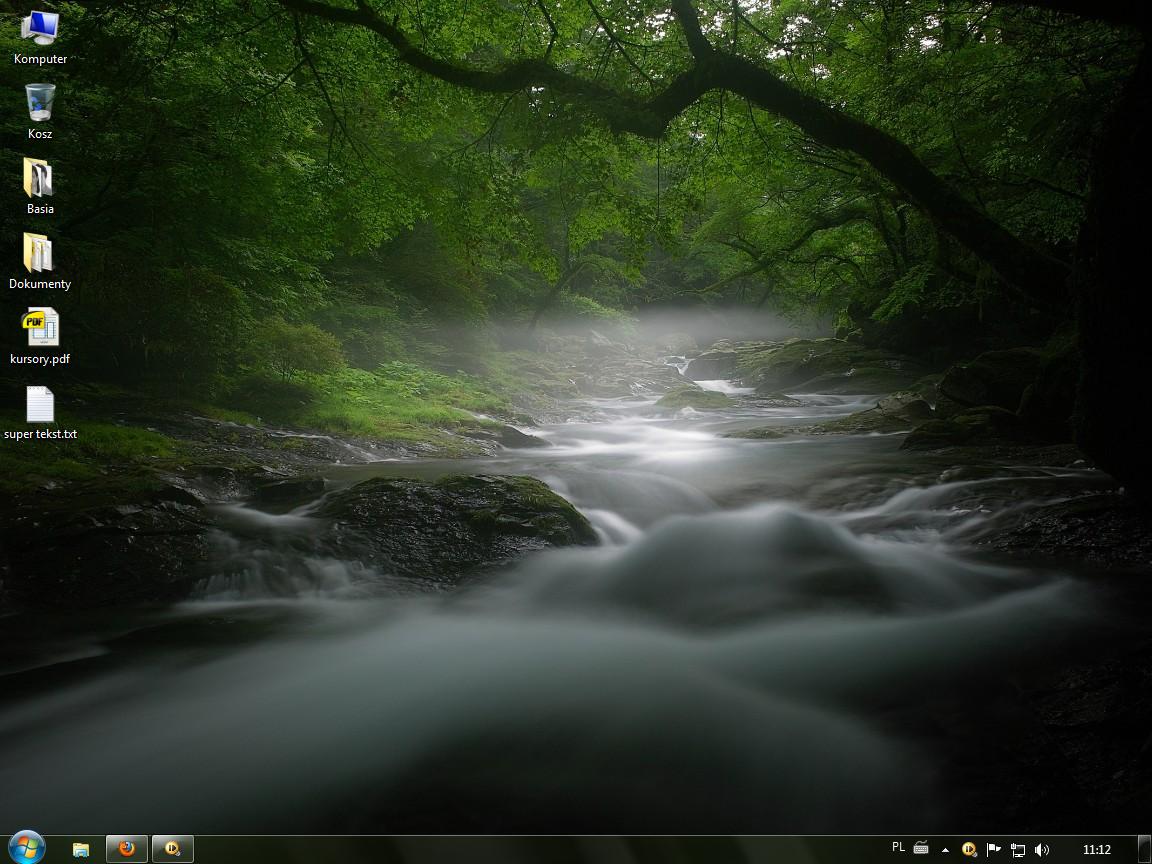Image resolution: width=1152 pixels, height=864 pixels.
Task: Click the keyboard icon in the language bar
Action: click(x=921, y=849)
